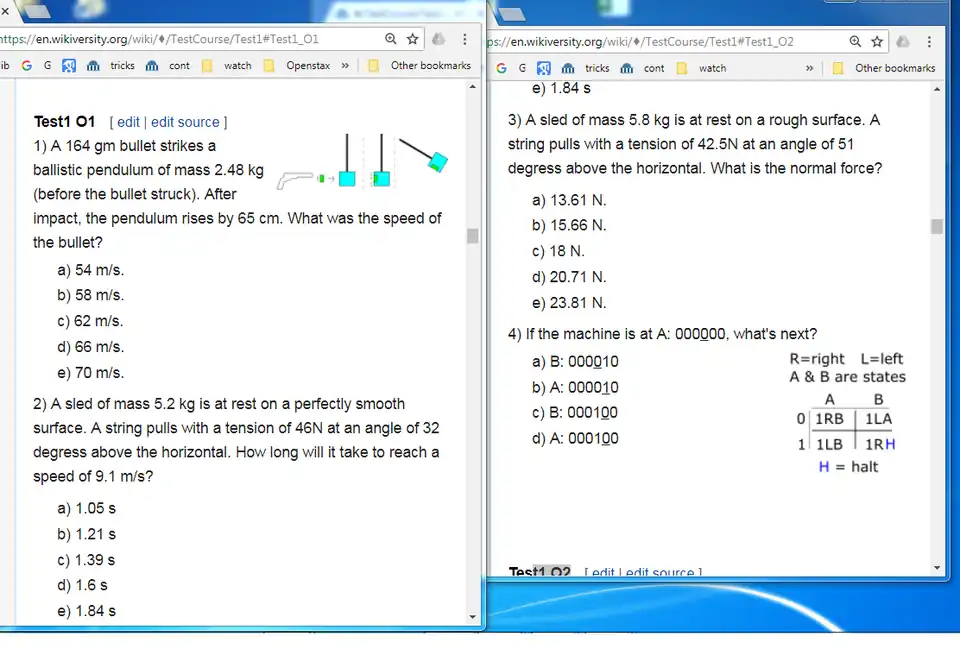Open the Chrome menu in left window
The height and width of the screenshot is (649, 960).
click(464, 39)
